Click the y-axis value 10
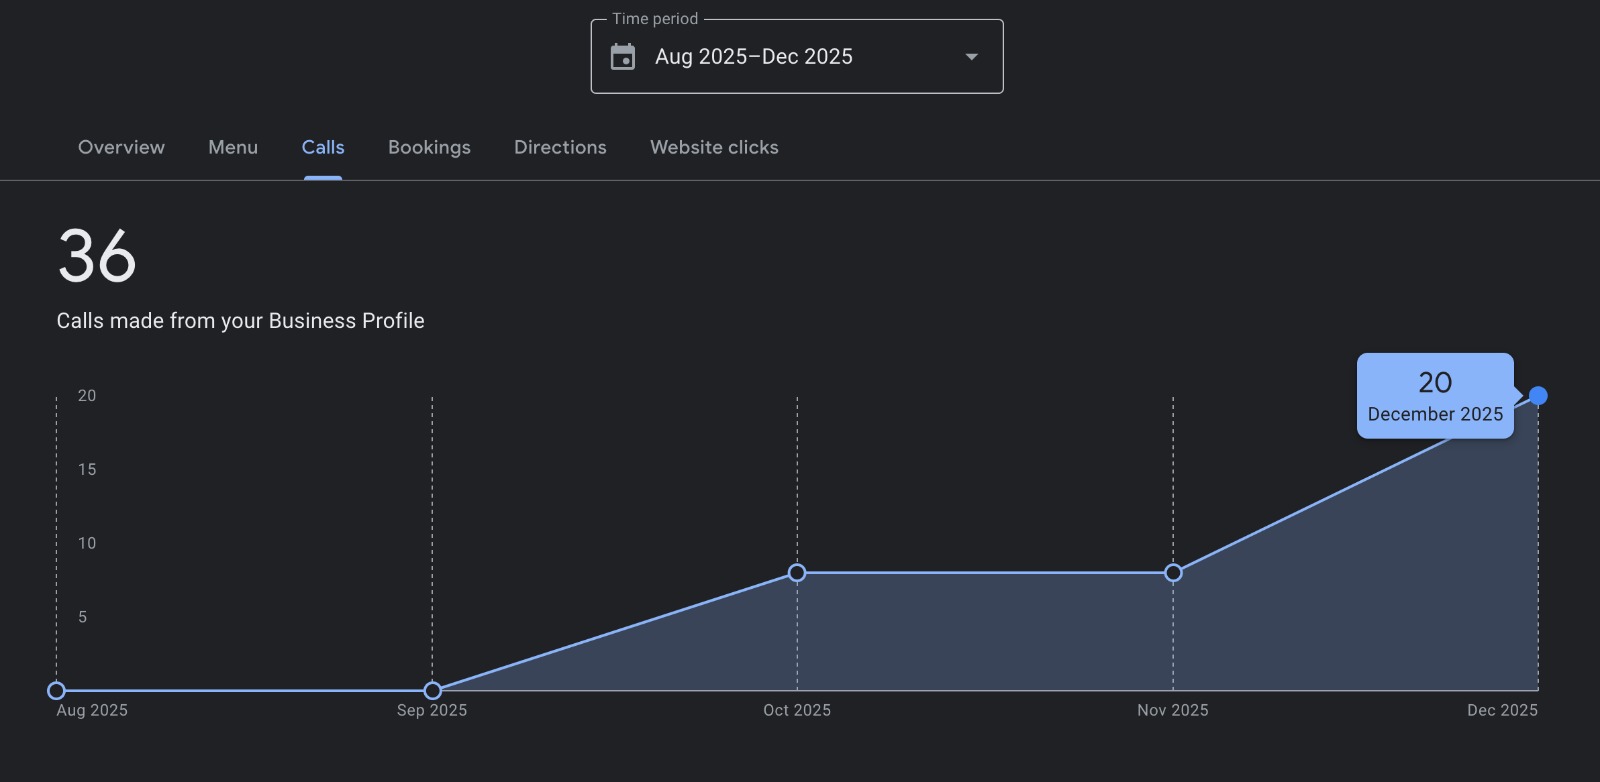This screenshot has height=782, width=1600. point(87,544)
